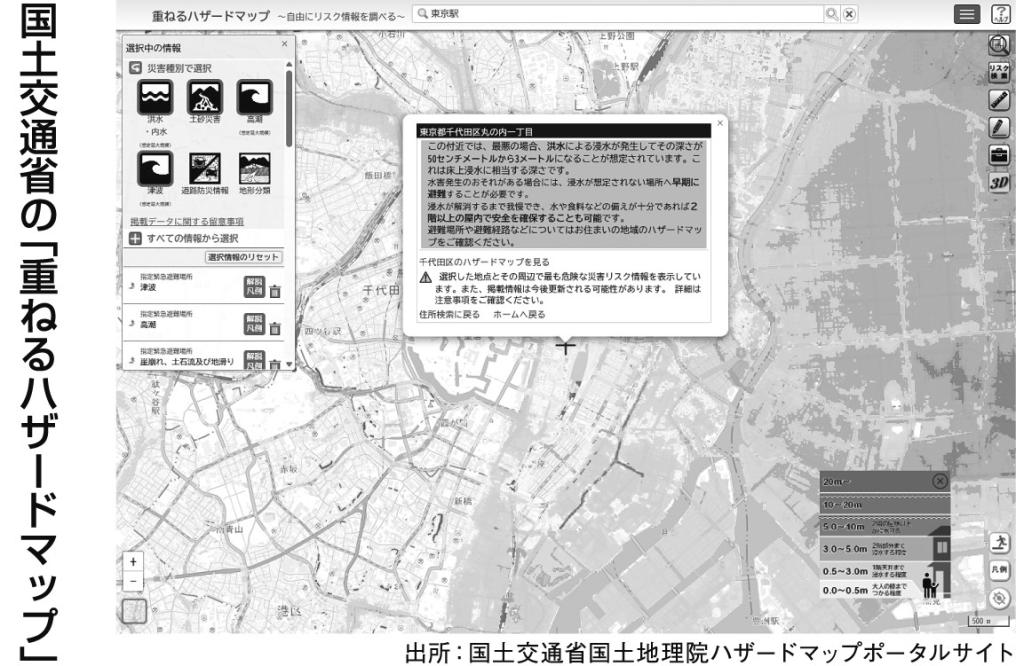Open the hamburger menu in header
1024x666 pixels.
pos(969,16)
